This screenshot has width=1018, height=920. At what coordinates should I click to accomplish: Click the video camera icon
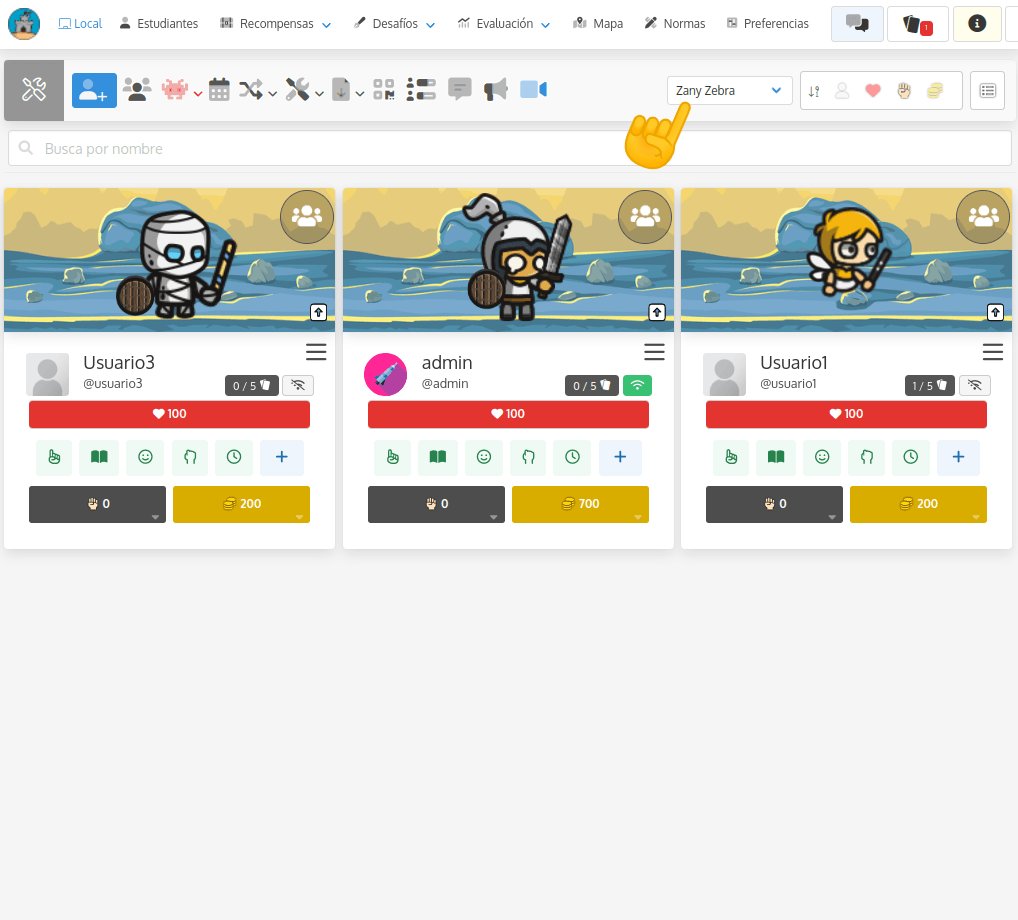coord(531,89)
